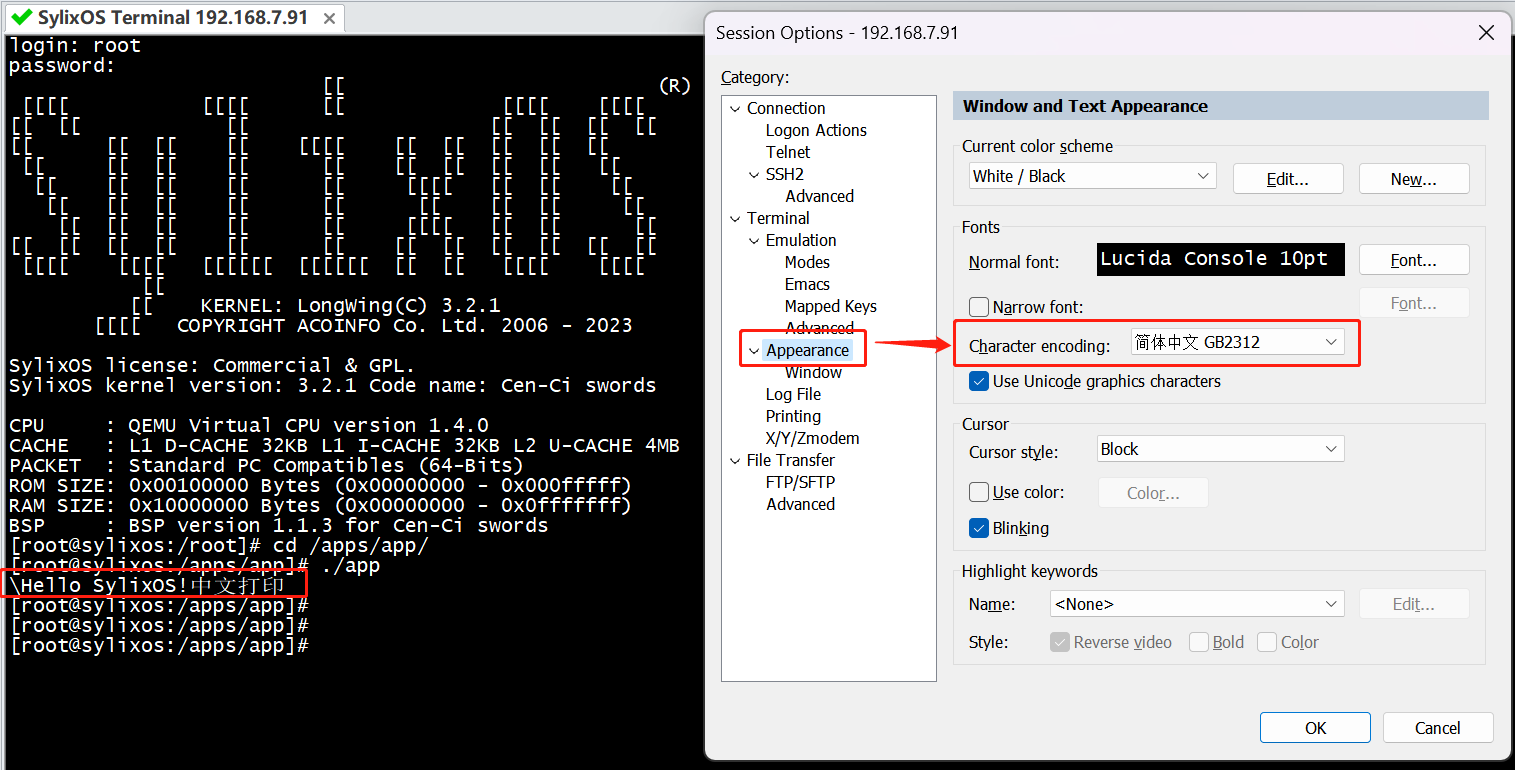Open the Emacs category
Viewport: 1515px width, 770px height.
(x=807, y=284)
